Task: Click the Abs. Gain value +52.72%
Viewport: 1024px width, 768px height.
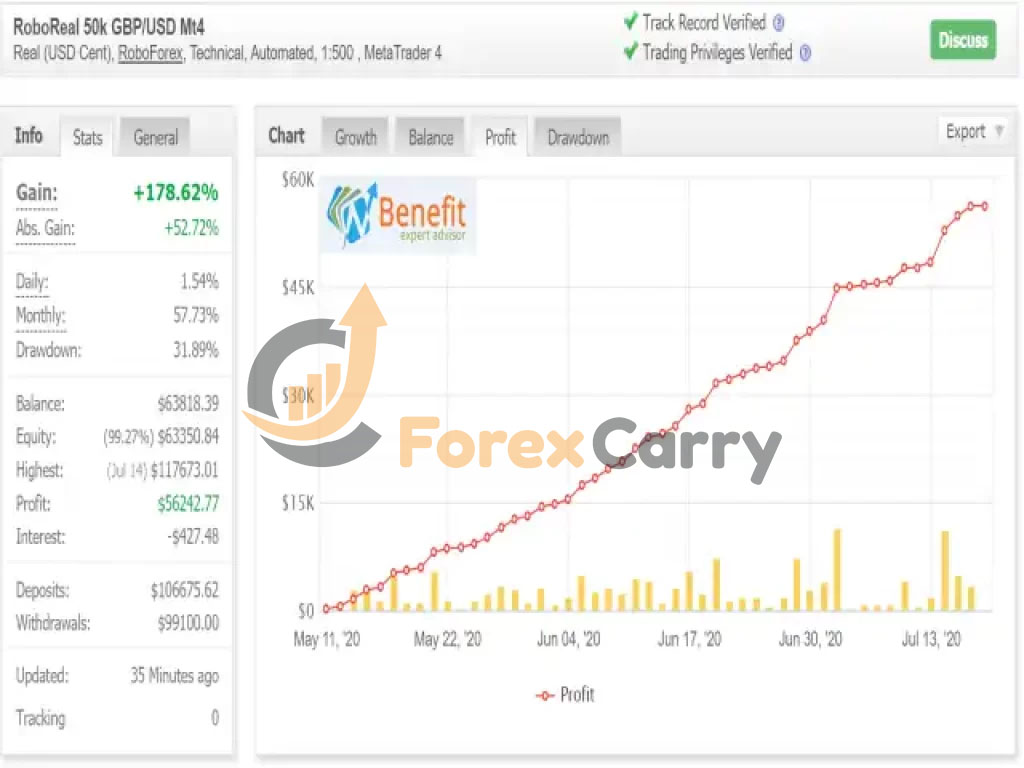Action: point(191,228)
